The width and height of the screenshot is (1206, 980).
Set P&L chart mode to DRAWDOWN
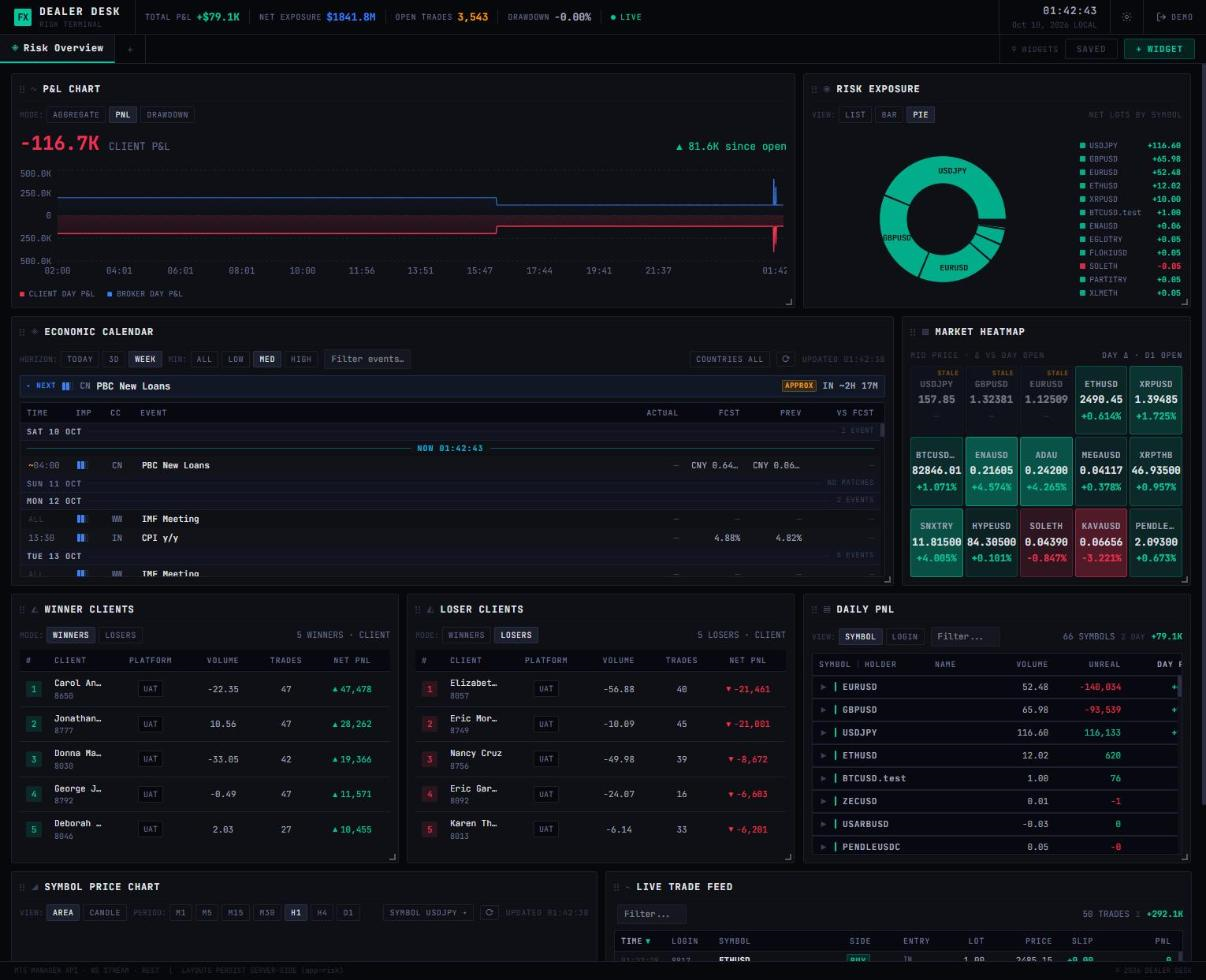(167, 115)
